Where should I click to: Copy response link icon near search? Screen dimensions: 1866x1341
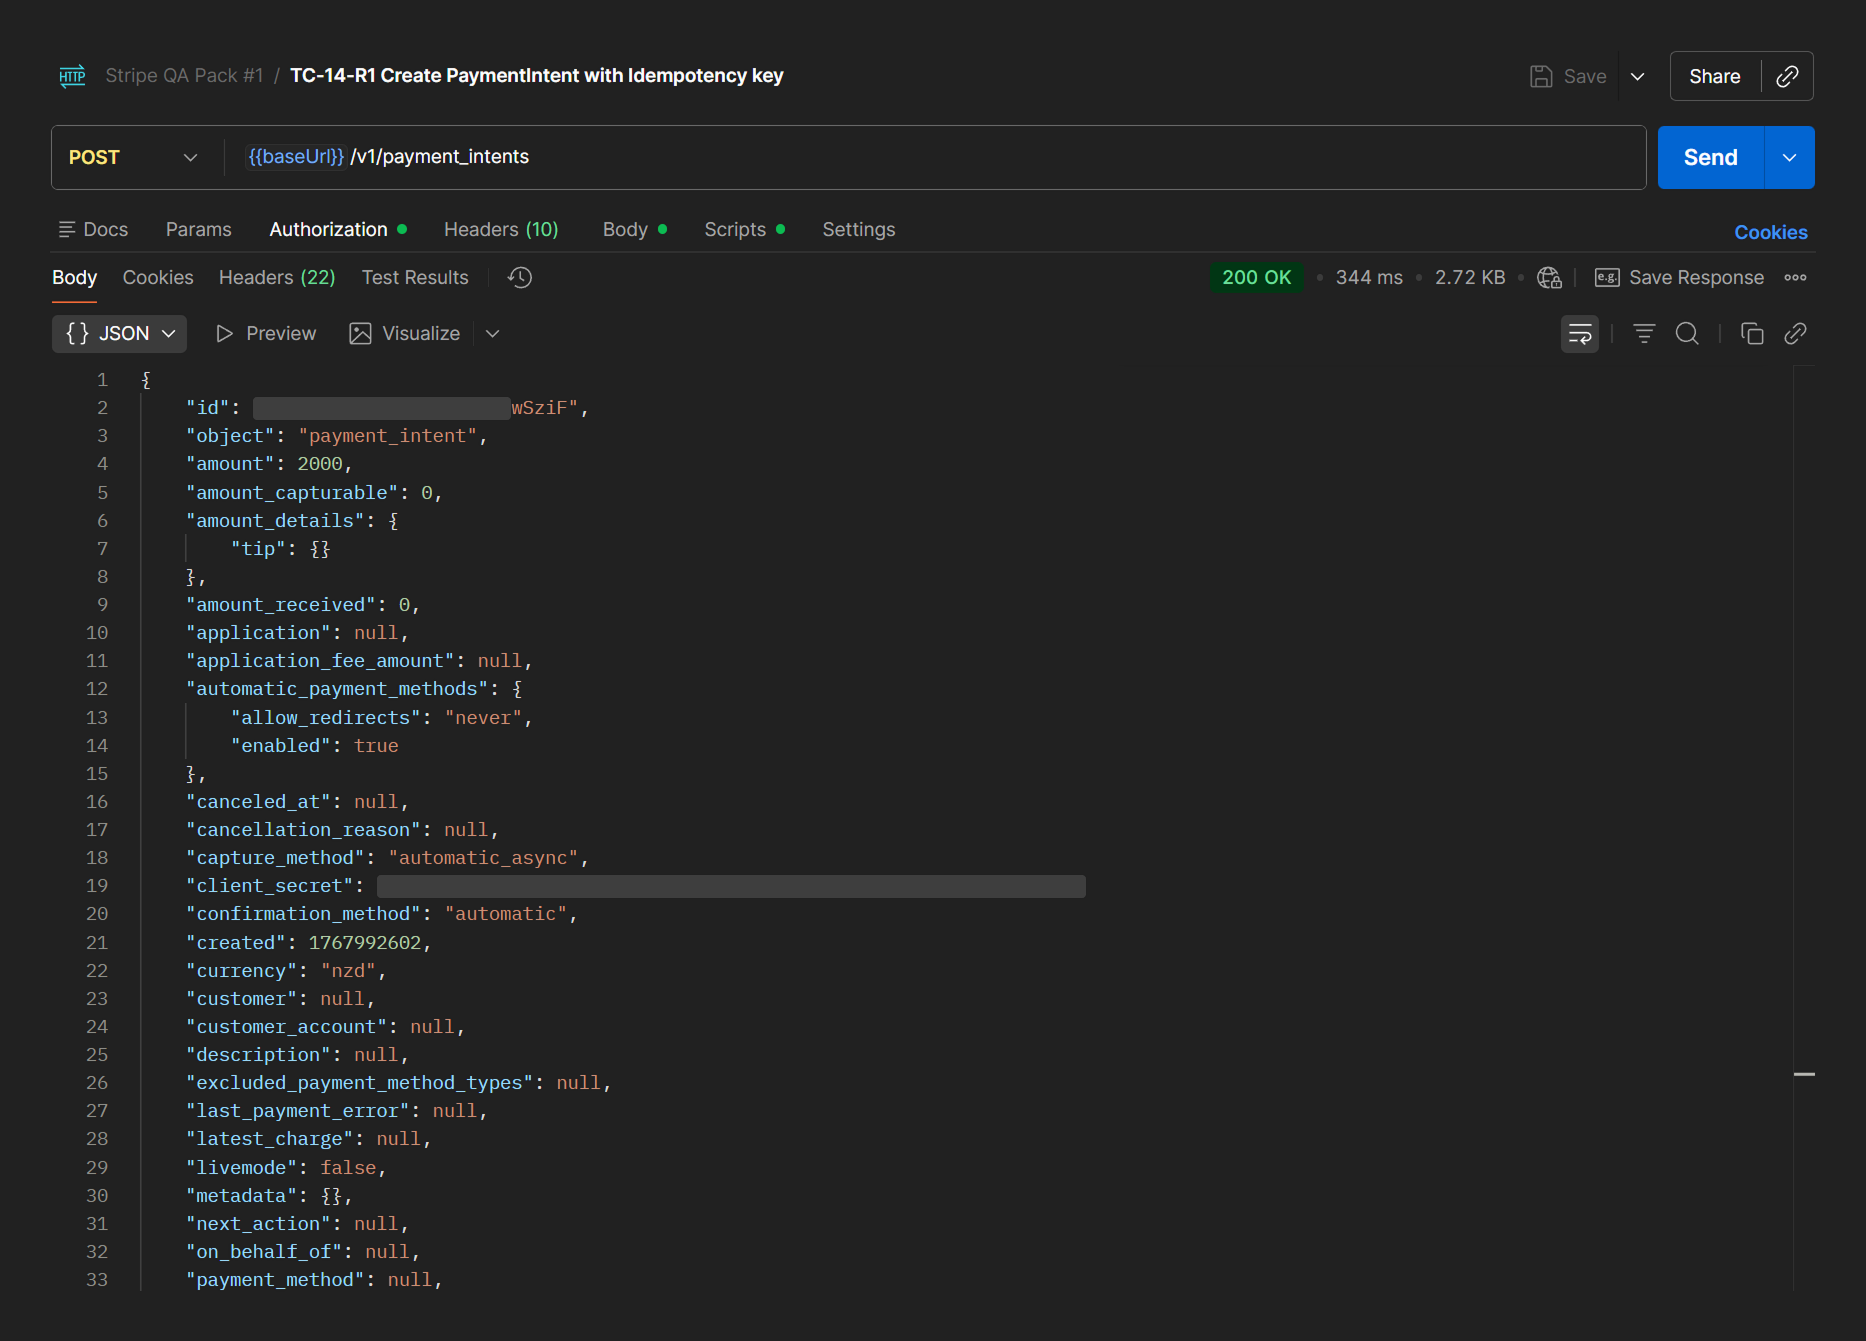pos(1795,333)
